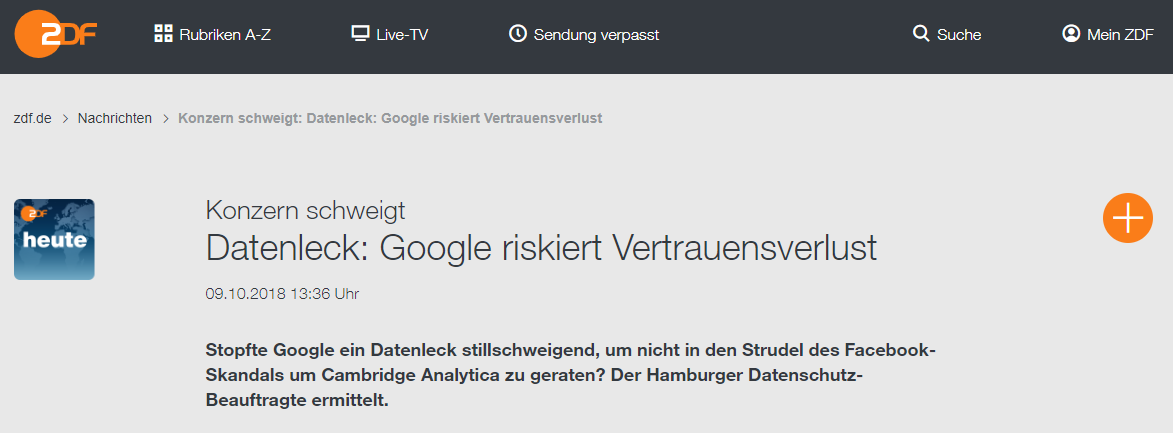The height and width of the screenshot is (433, 1173).
Task: Open the Rubriken A-Z menu label
Action: click(x=225, y=34)
